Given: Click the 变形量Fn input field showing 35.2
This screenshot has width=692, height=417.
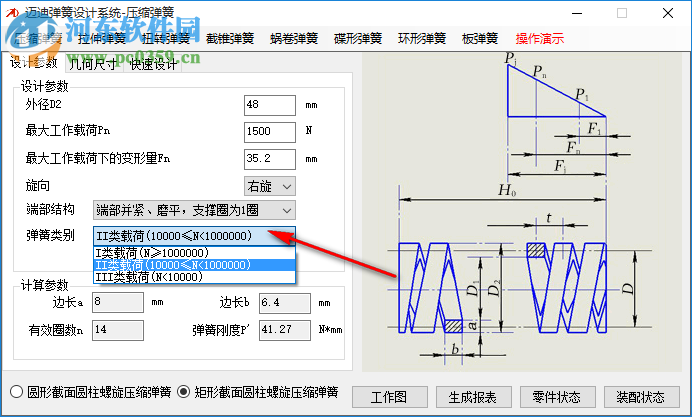Looking at the screenshot, I should (270, 159).
